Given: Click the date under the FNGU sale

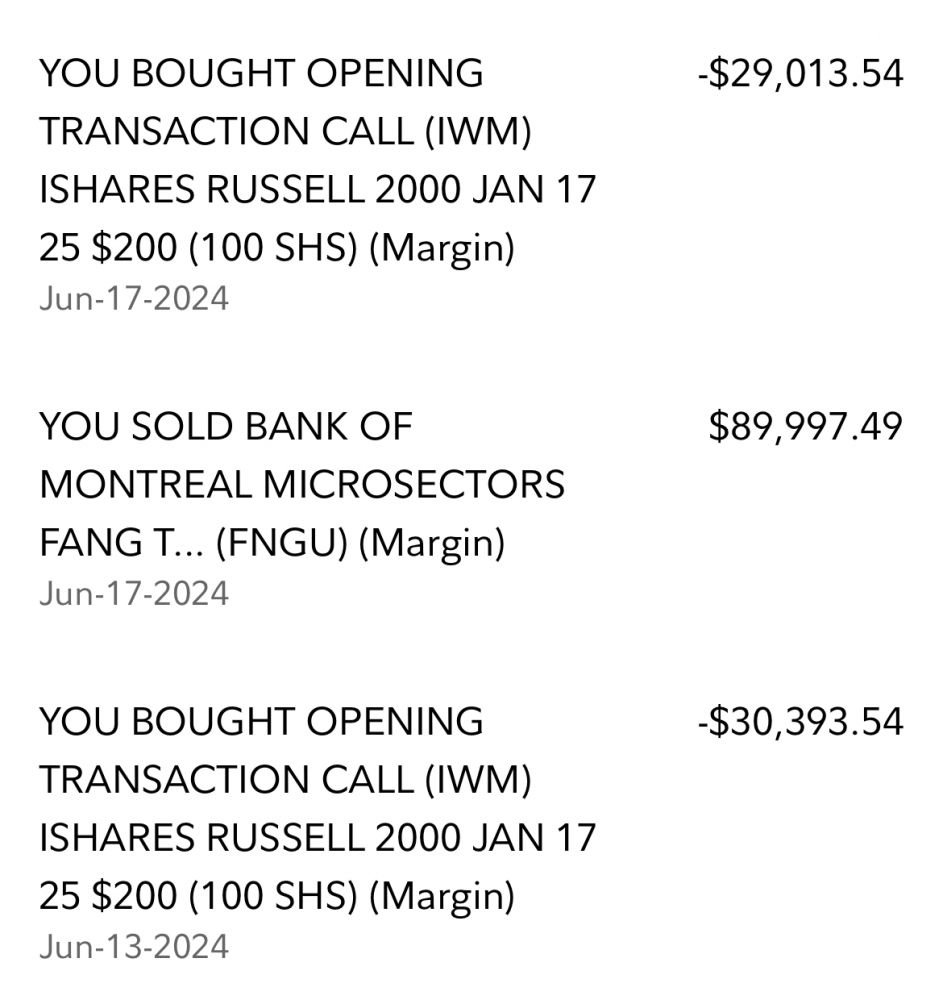Looking at the screenshot, I should tap(134, 594).
